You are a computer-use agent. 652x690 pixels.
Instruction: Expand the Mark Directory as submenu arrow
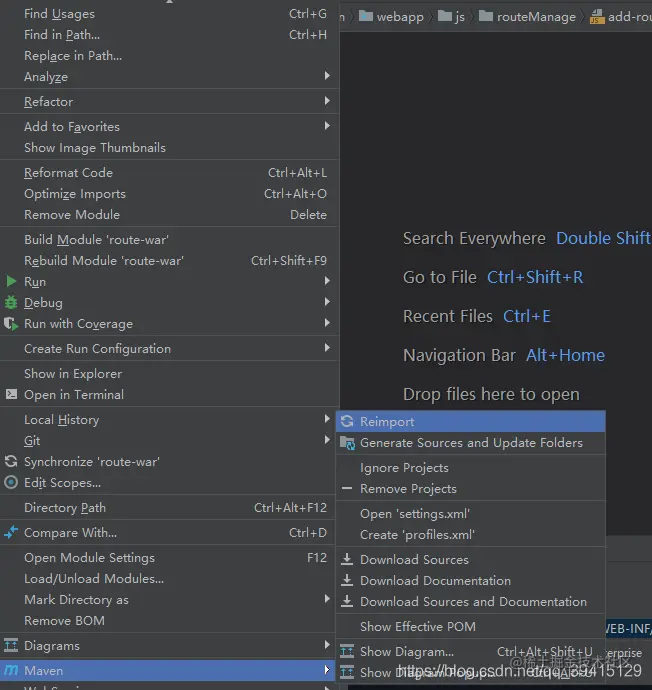(327, 598)
